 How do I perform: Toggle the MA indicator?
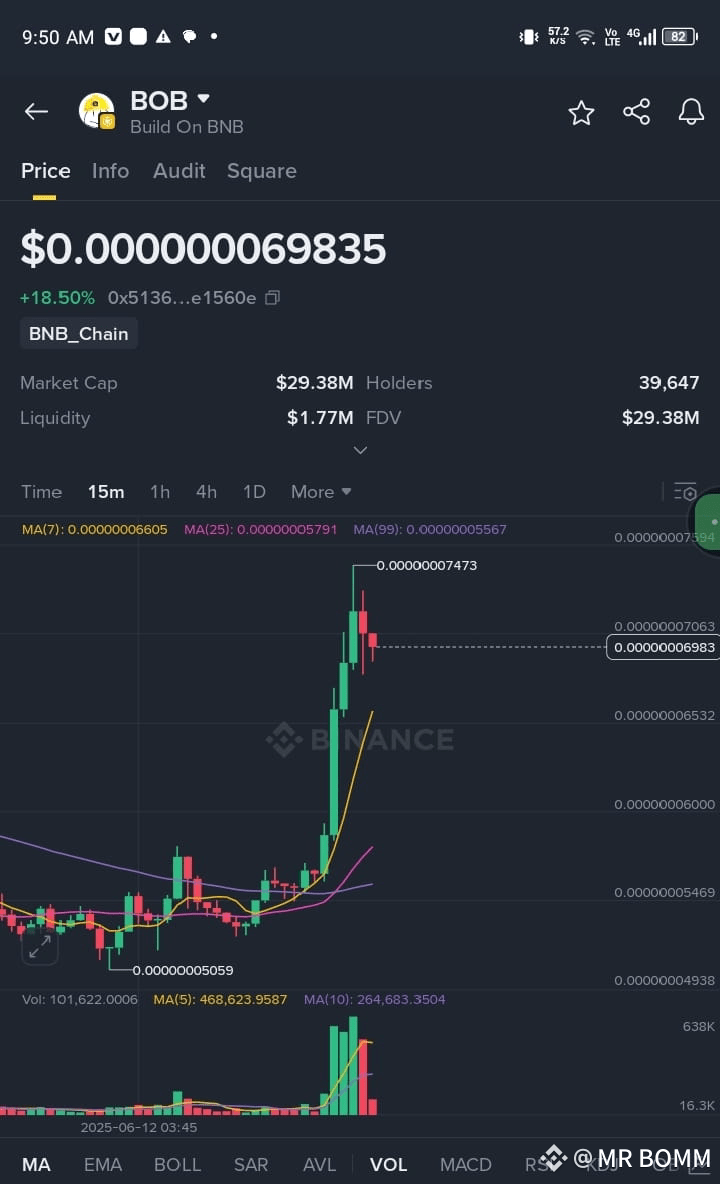click(x=36, y=1164)
